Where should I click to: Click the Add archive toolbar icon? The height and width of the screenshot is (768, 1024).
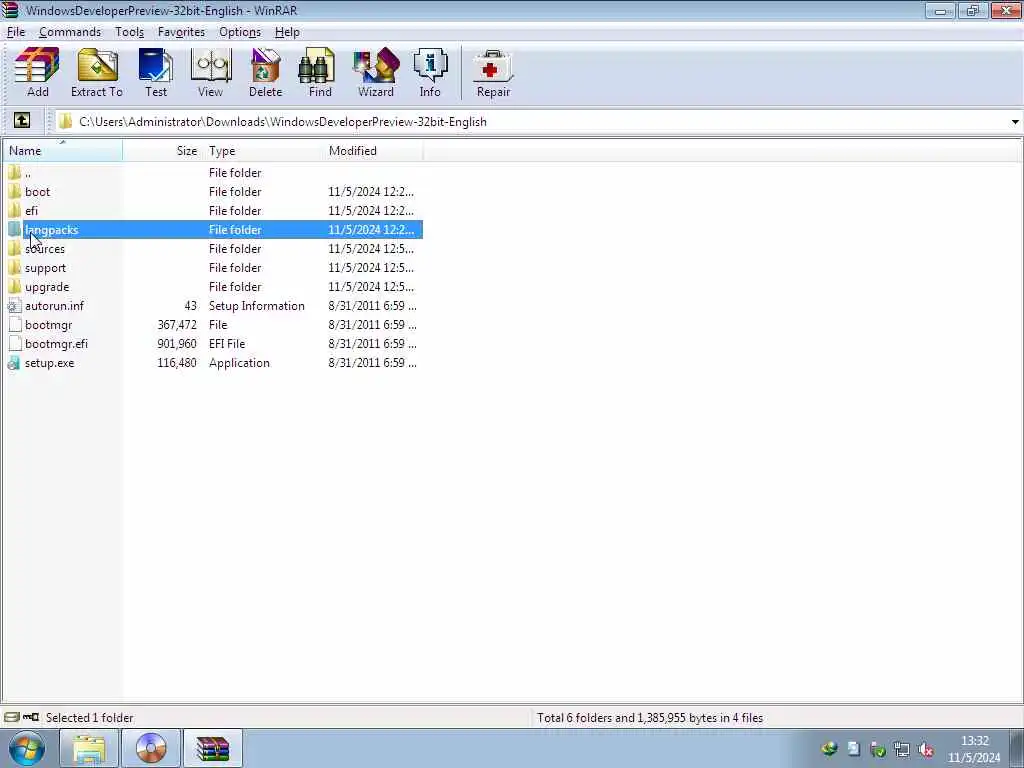37,72
